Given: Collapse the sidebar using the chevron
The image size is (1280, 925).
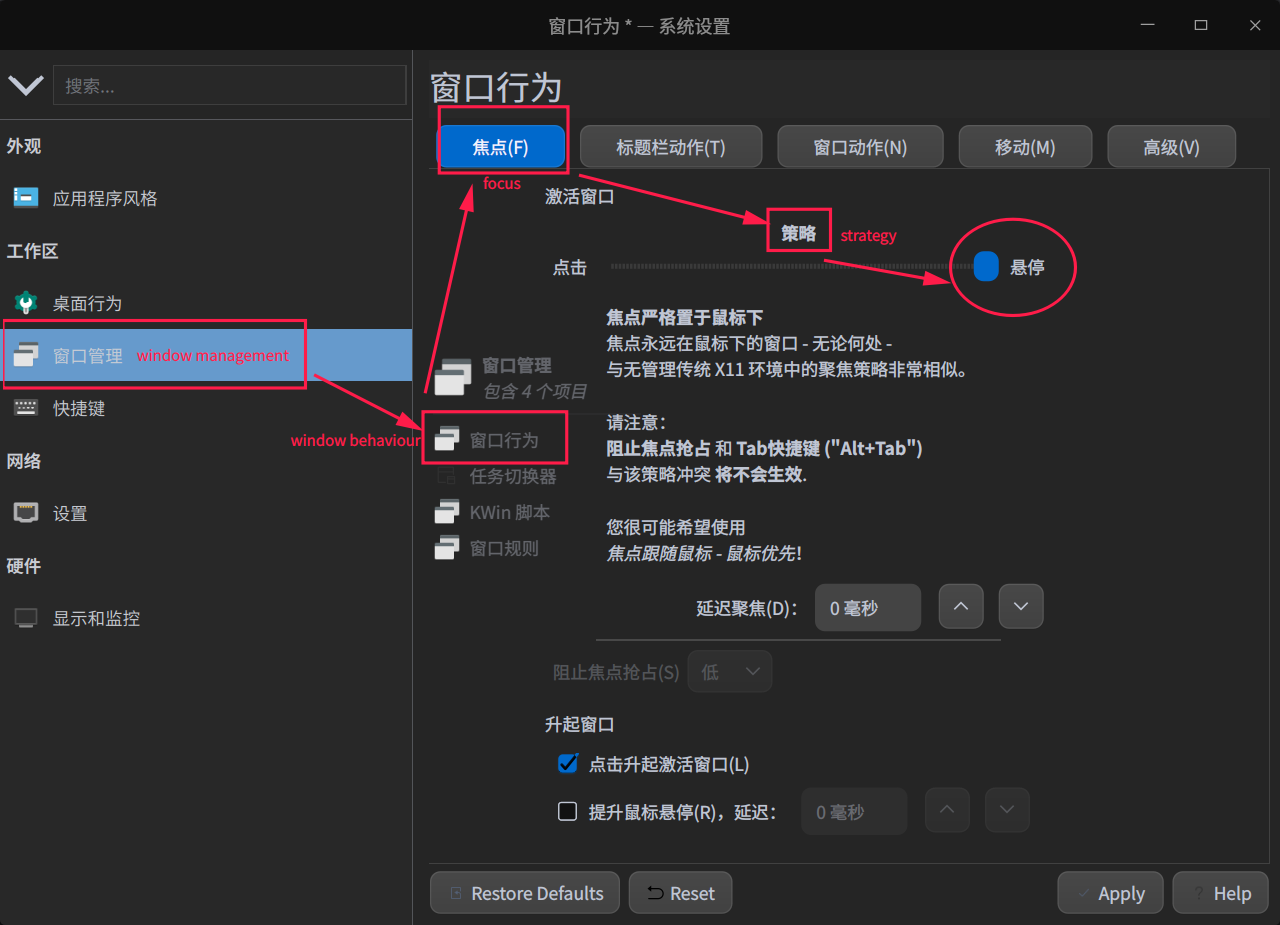Looking at the screenshot, I should click(x=26, y=85).
